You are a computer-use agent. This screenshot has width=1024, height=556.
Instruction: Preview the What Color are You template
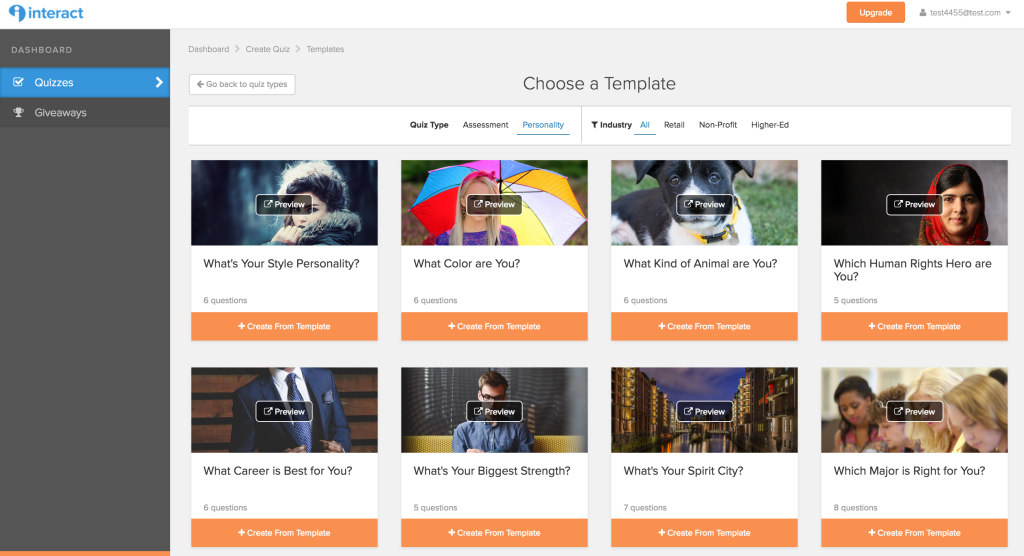(x=494, y=204)
